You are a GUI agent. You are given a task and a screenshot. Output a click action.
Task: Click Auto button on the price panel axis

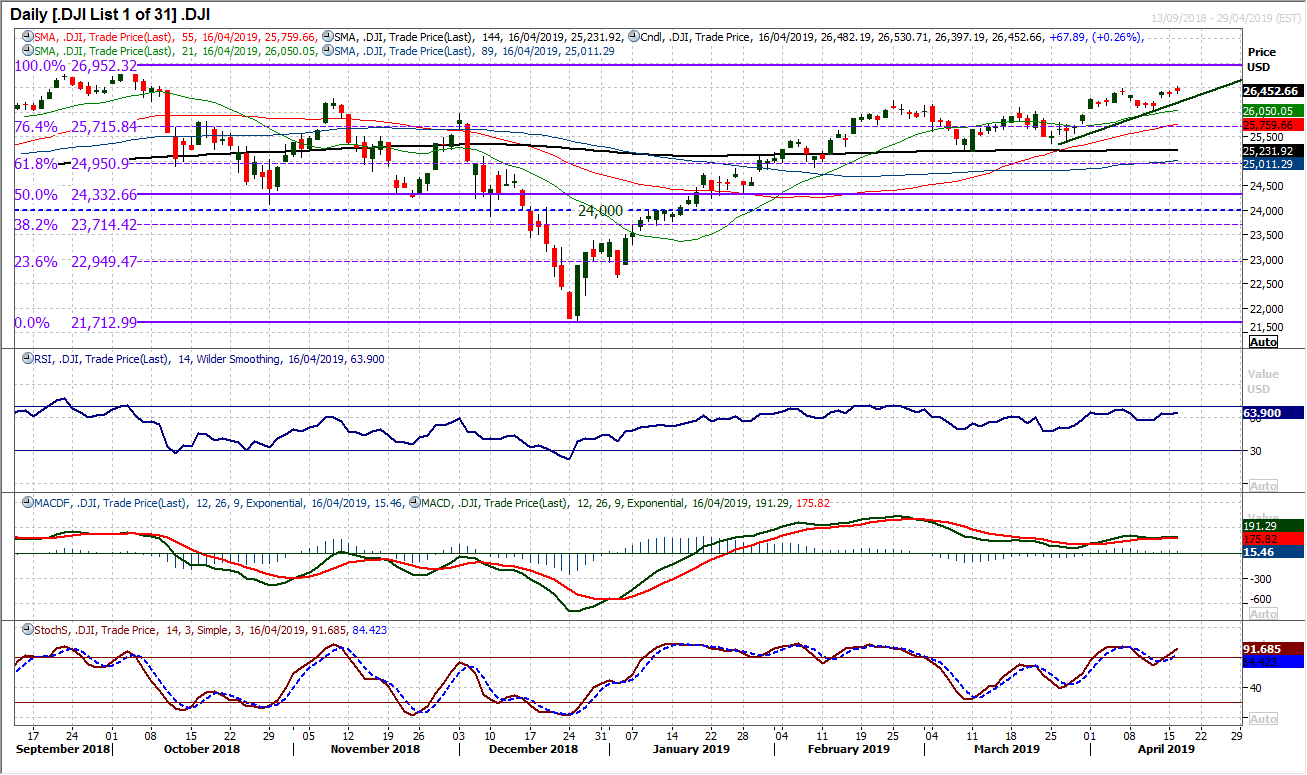(1263, 341)
